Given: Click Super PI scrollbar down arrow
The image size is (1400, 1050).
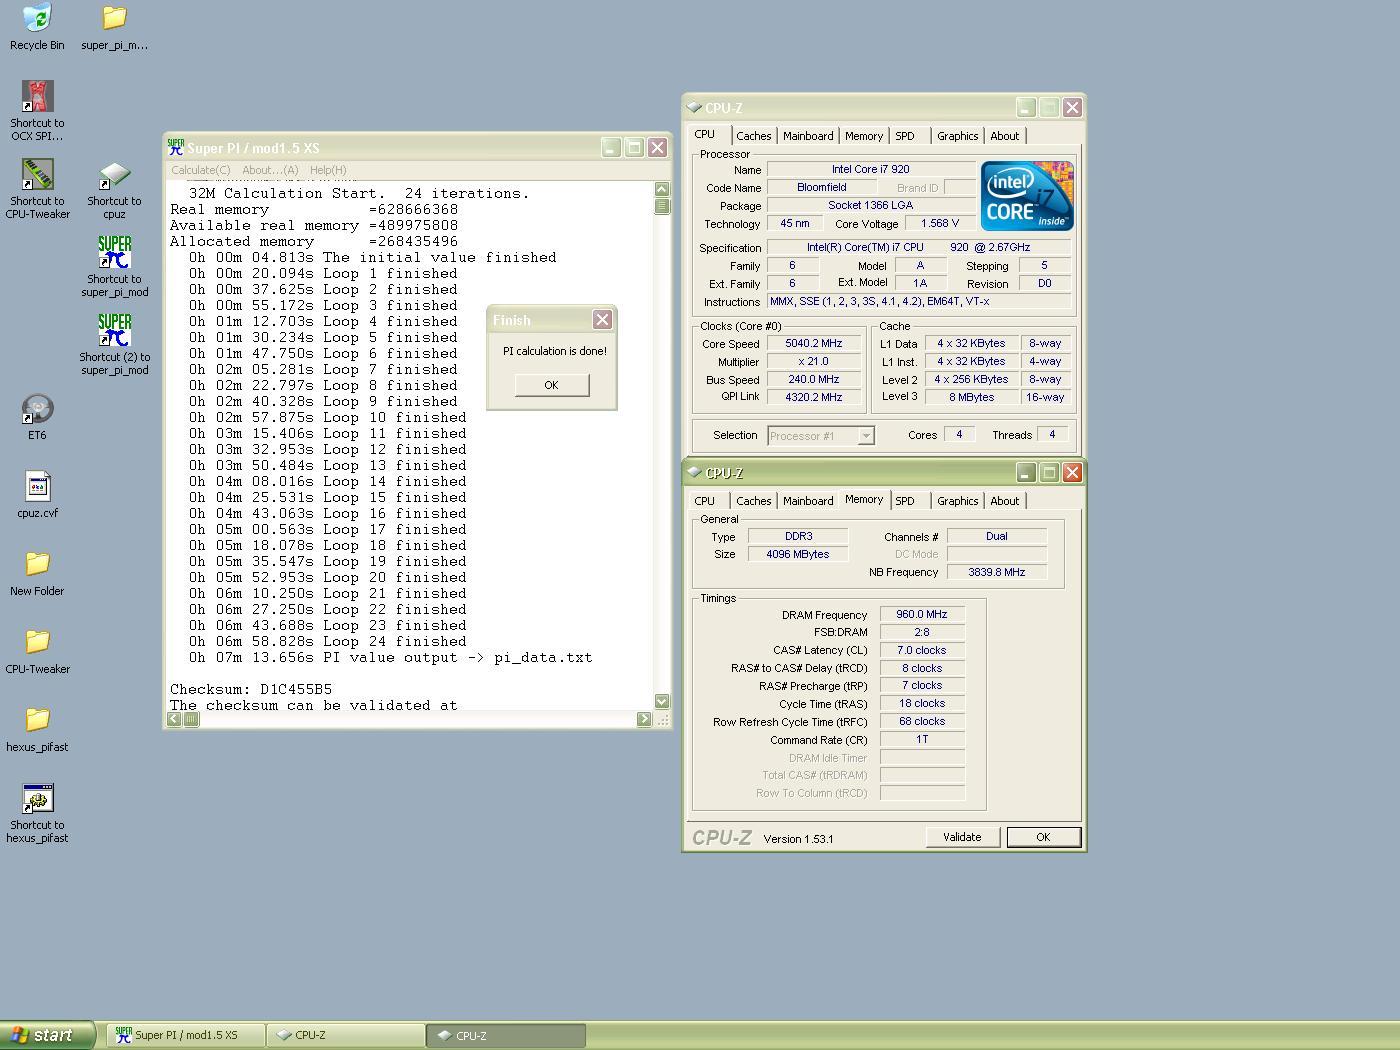Looking at the screenshot, I should coord(662,701).
